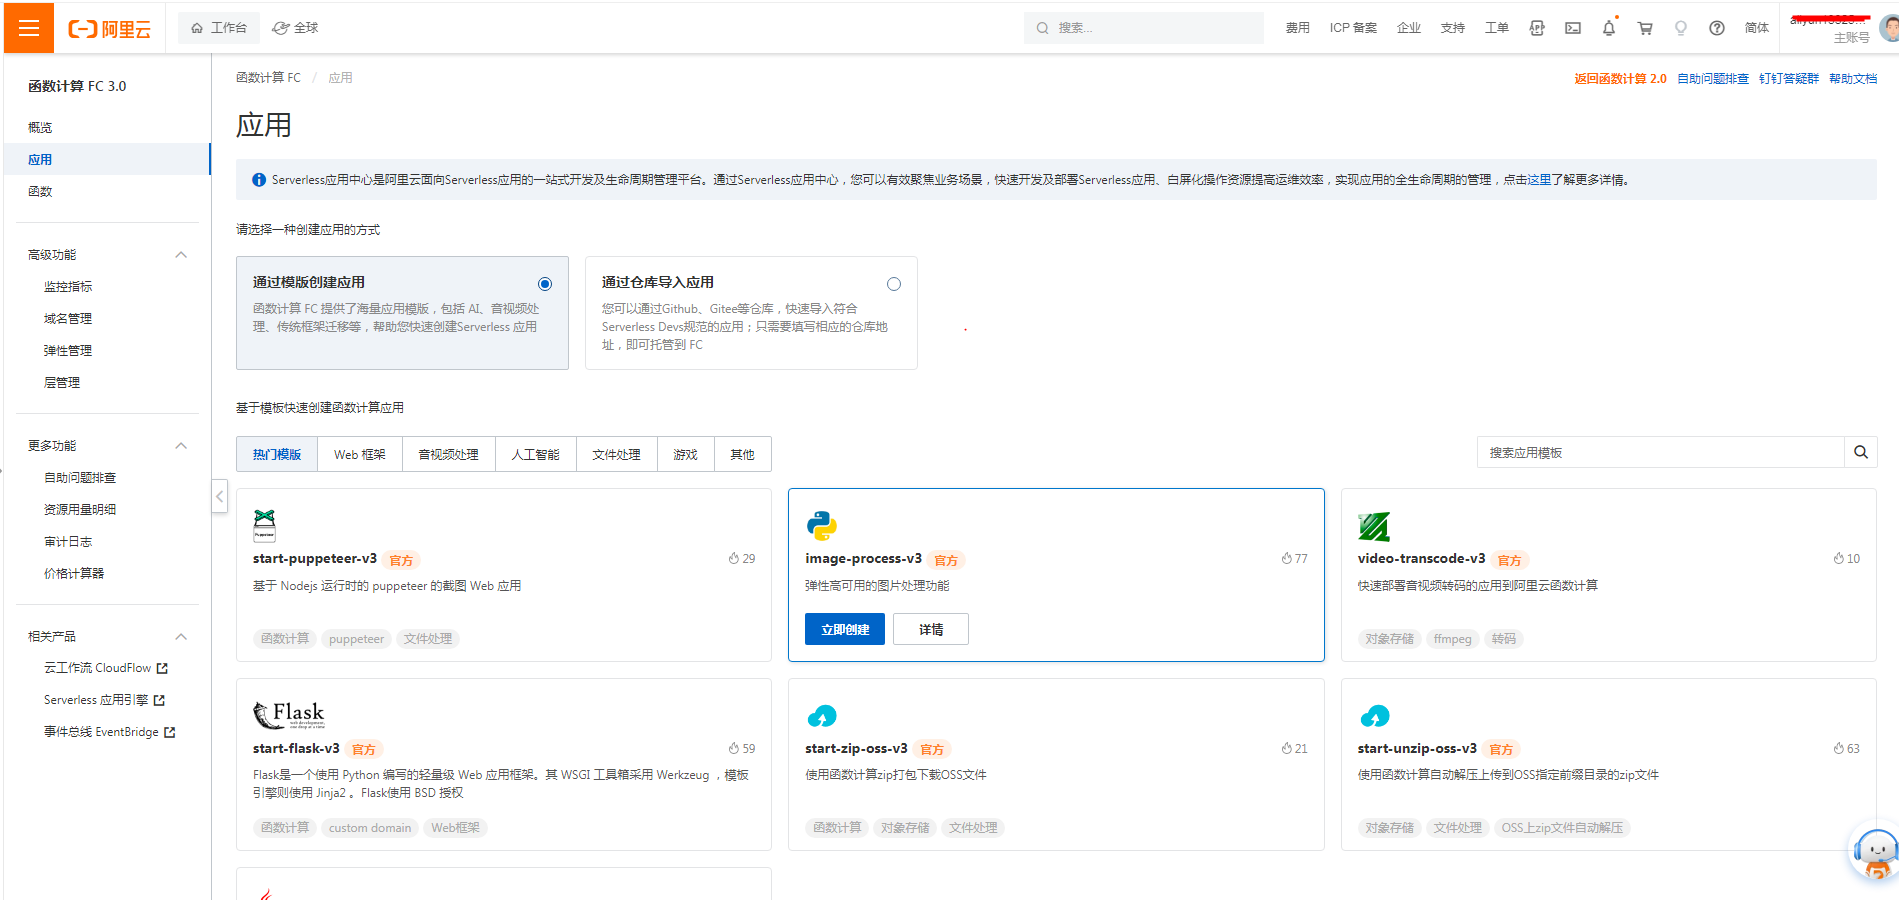
Task: Open the 返回函数计算 2.0 link
Action: 1620,79
